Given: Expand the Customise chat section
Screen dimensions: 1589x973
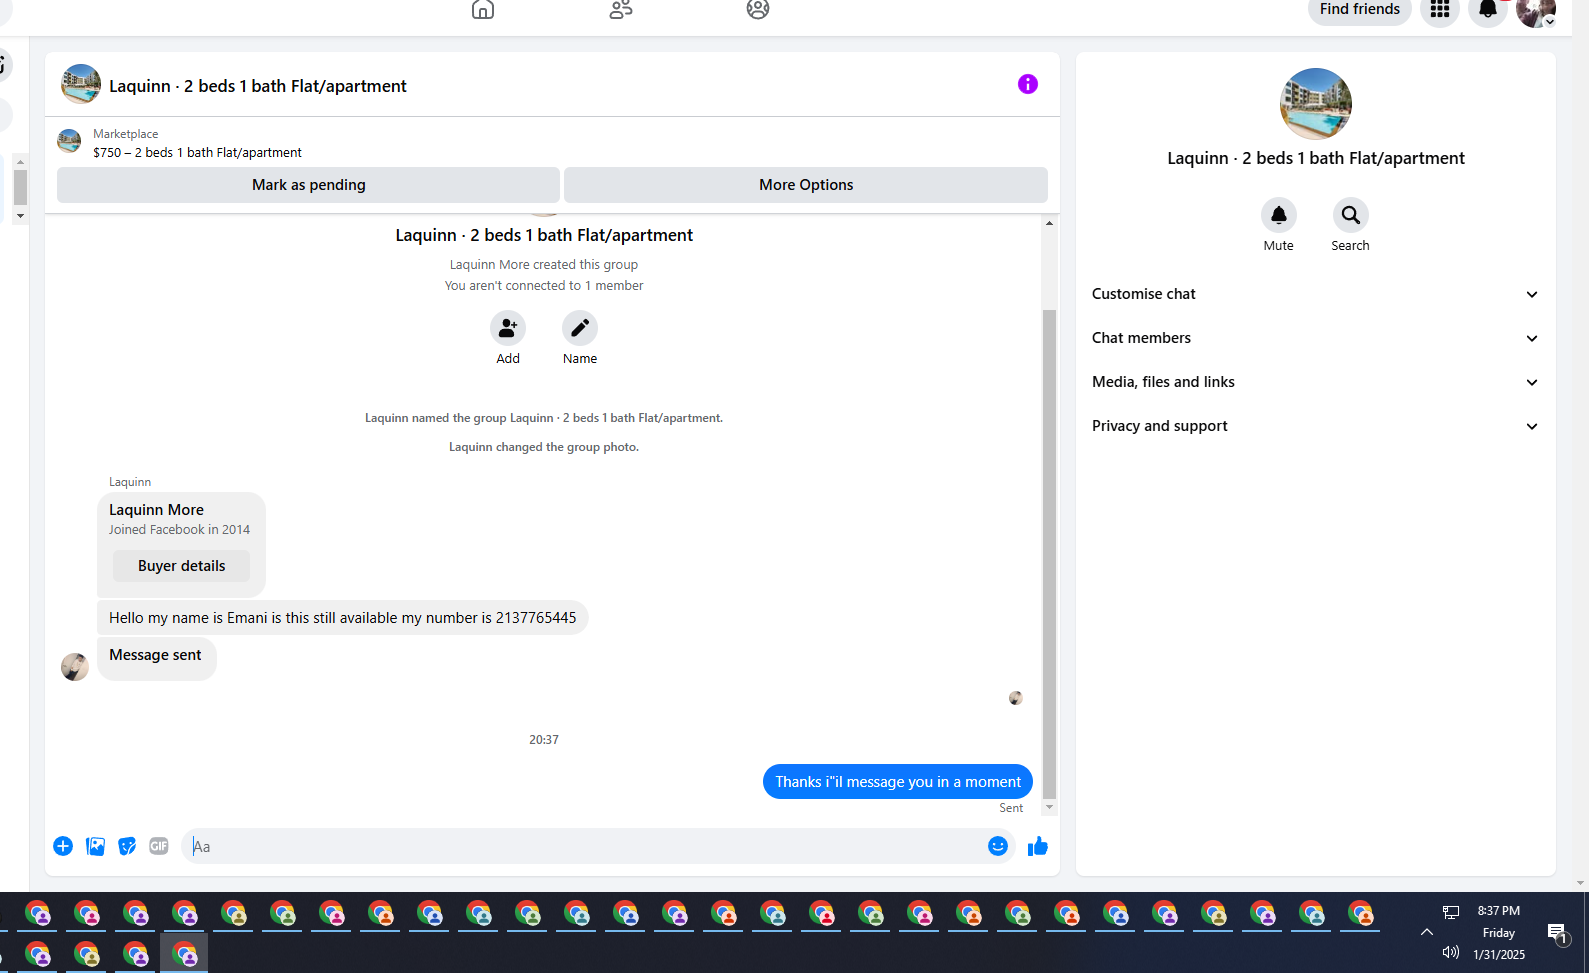Looking at the screenshot, I should [x=1316, y=294].
